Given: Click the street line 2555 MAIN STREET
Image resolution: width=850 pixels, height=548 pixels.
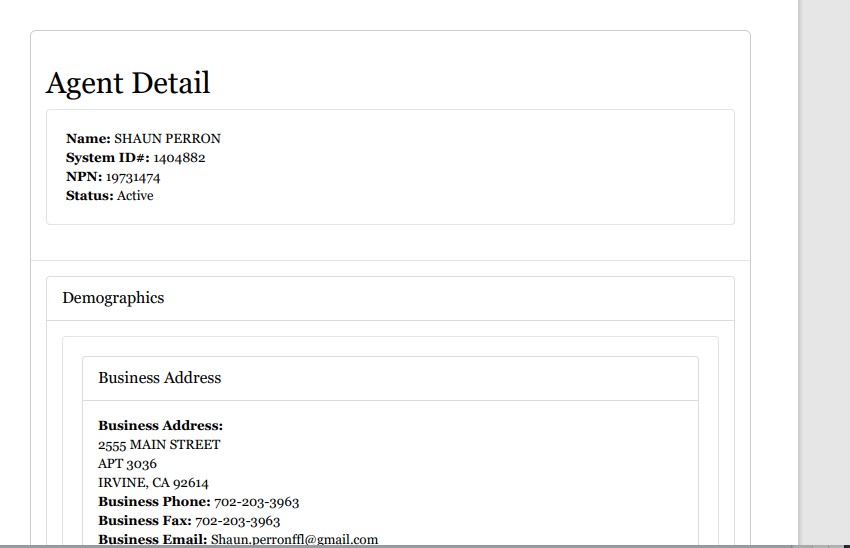Looking at the screenshot, I should pyautogui.click(x=159, y=445).
